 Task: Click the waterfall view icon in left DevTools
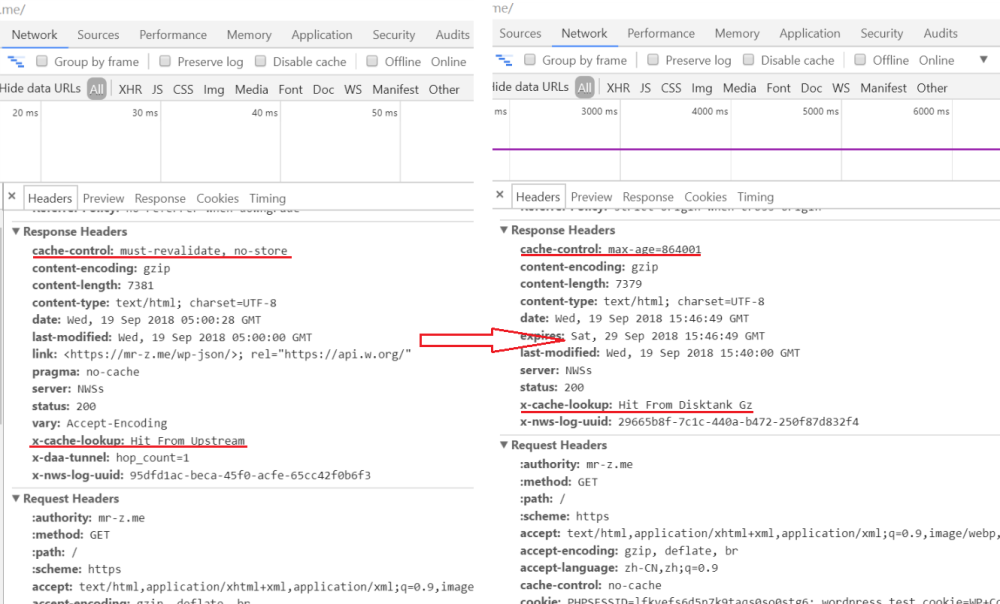pyautogui.click(x=15, y=62)
